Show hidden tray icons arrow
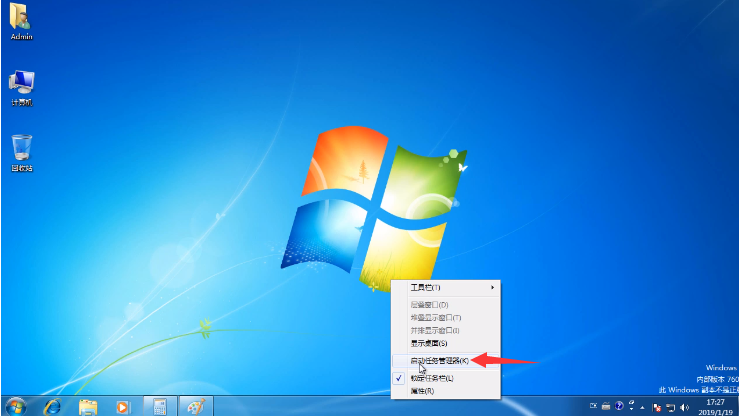This screenshot has height=416, width=739. 642,408
